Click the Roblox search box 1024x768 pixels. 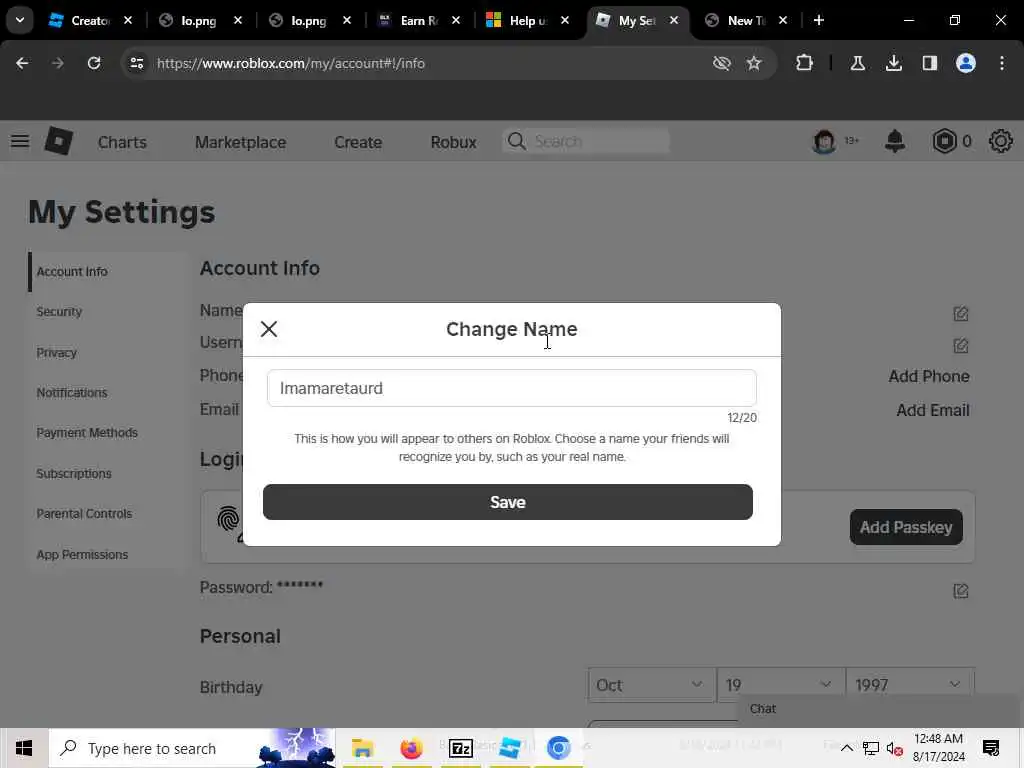pyautogui.click(x=586, y=141)
